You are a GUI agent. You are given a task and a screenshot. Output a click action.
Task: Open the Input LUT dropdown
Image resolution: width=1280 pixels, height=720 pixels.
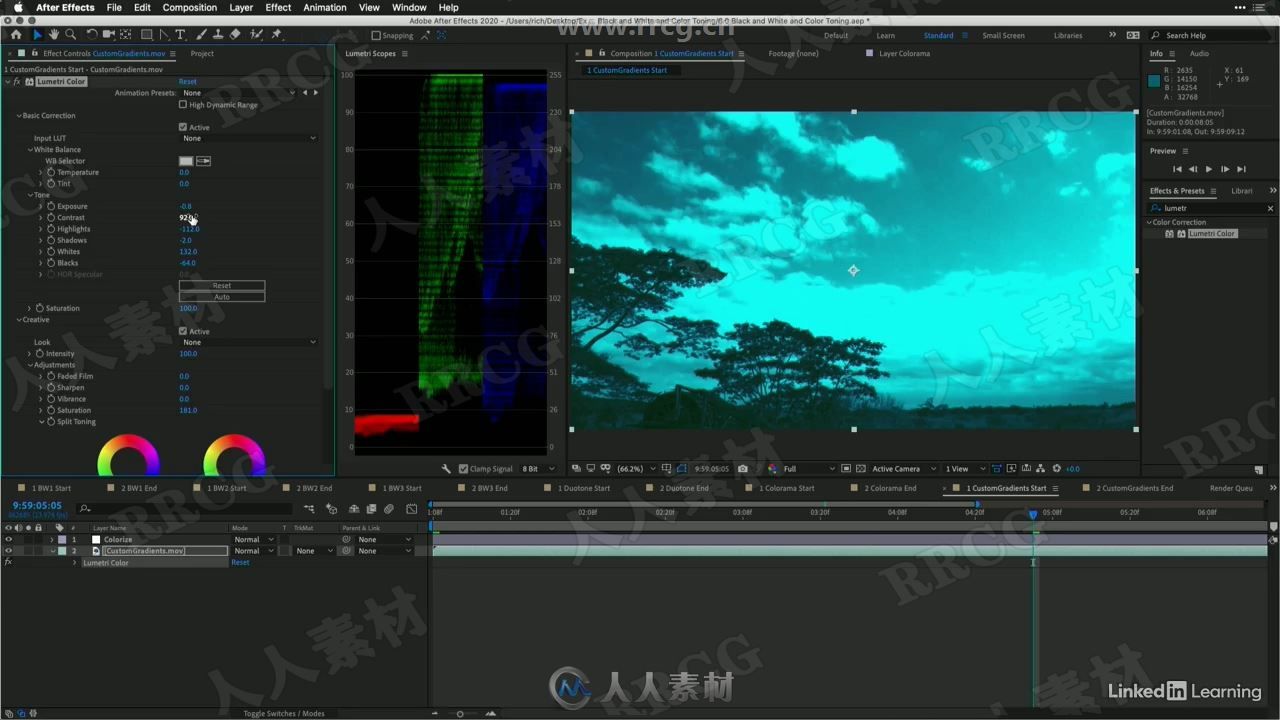(249, 138)
